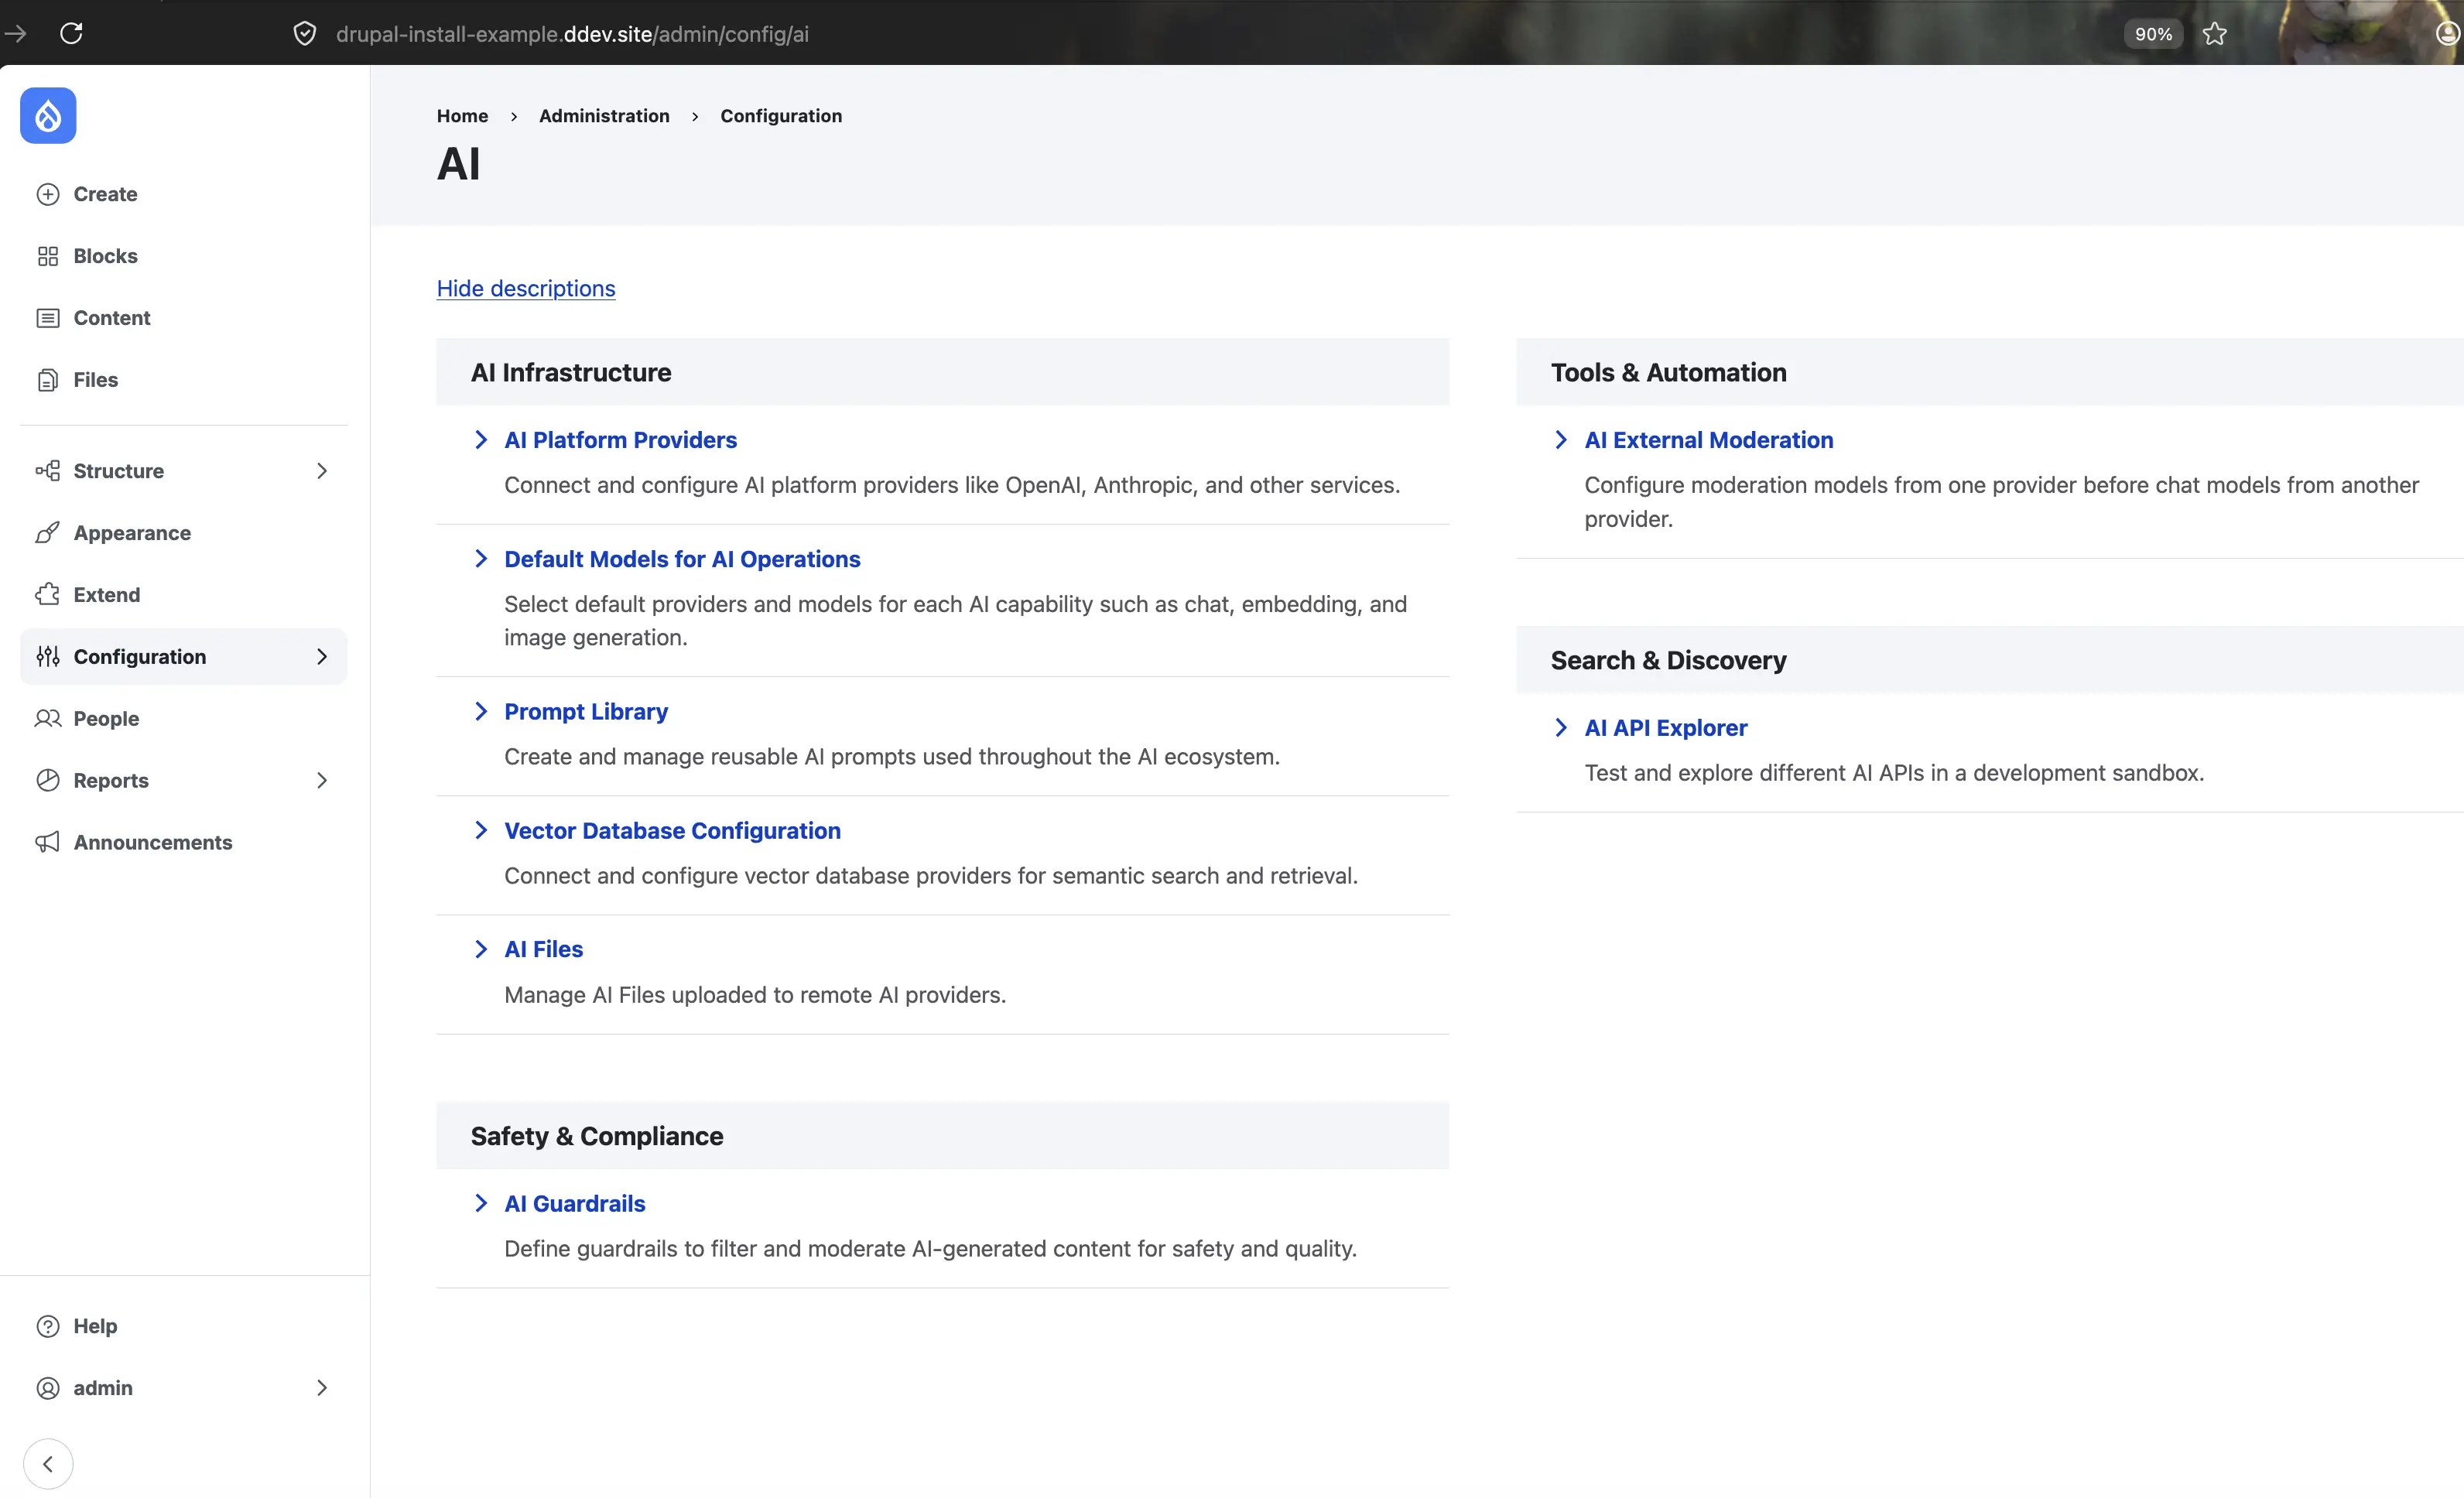Click the Help question mark icon
The height and width of the screenshot is (1498, 2464).
[x=48, y=1326]
